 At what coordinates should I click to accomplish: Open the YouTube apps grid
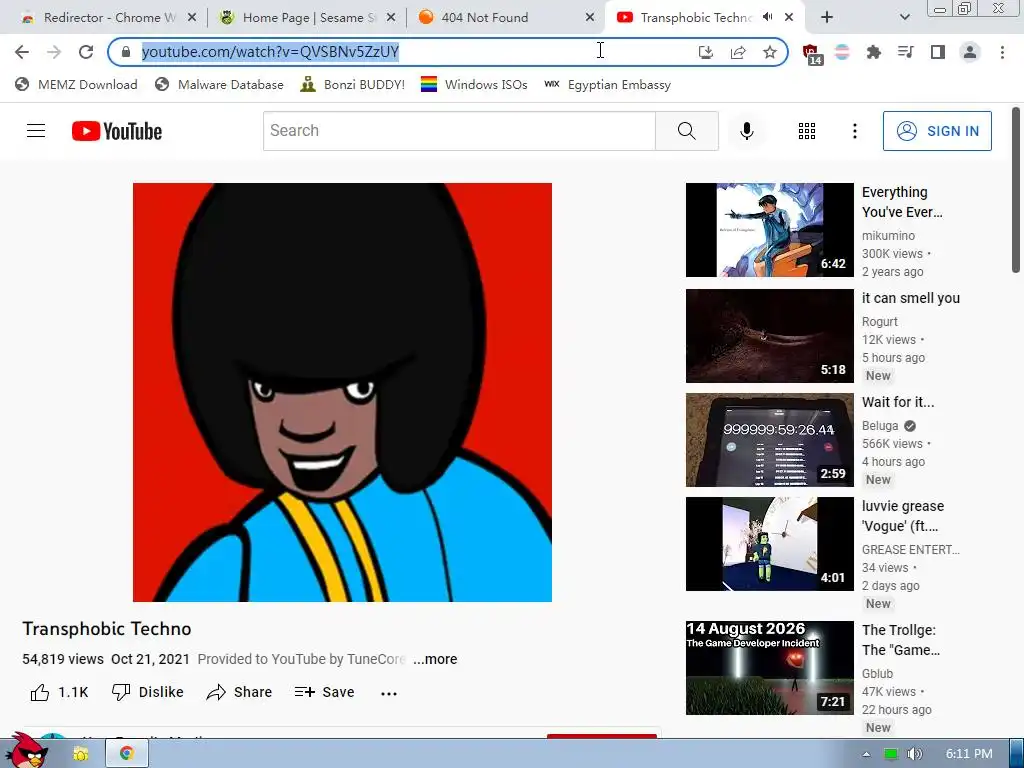[807, 131]
